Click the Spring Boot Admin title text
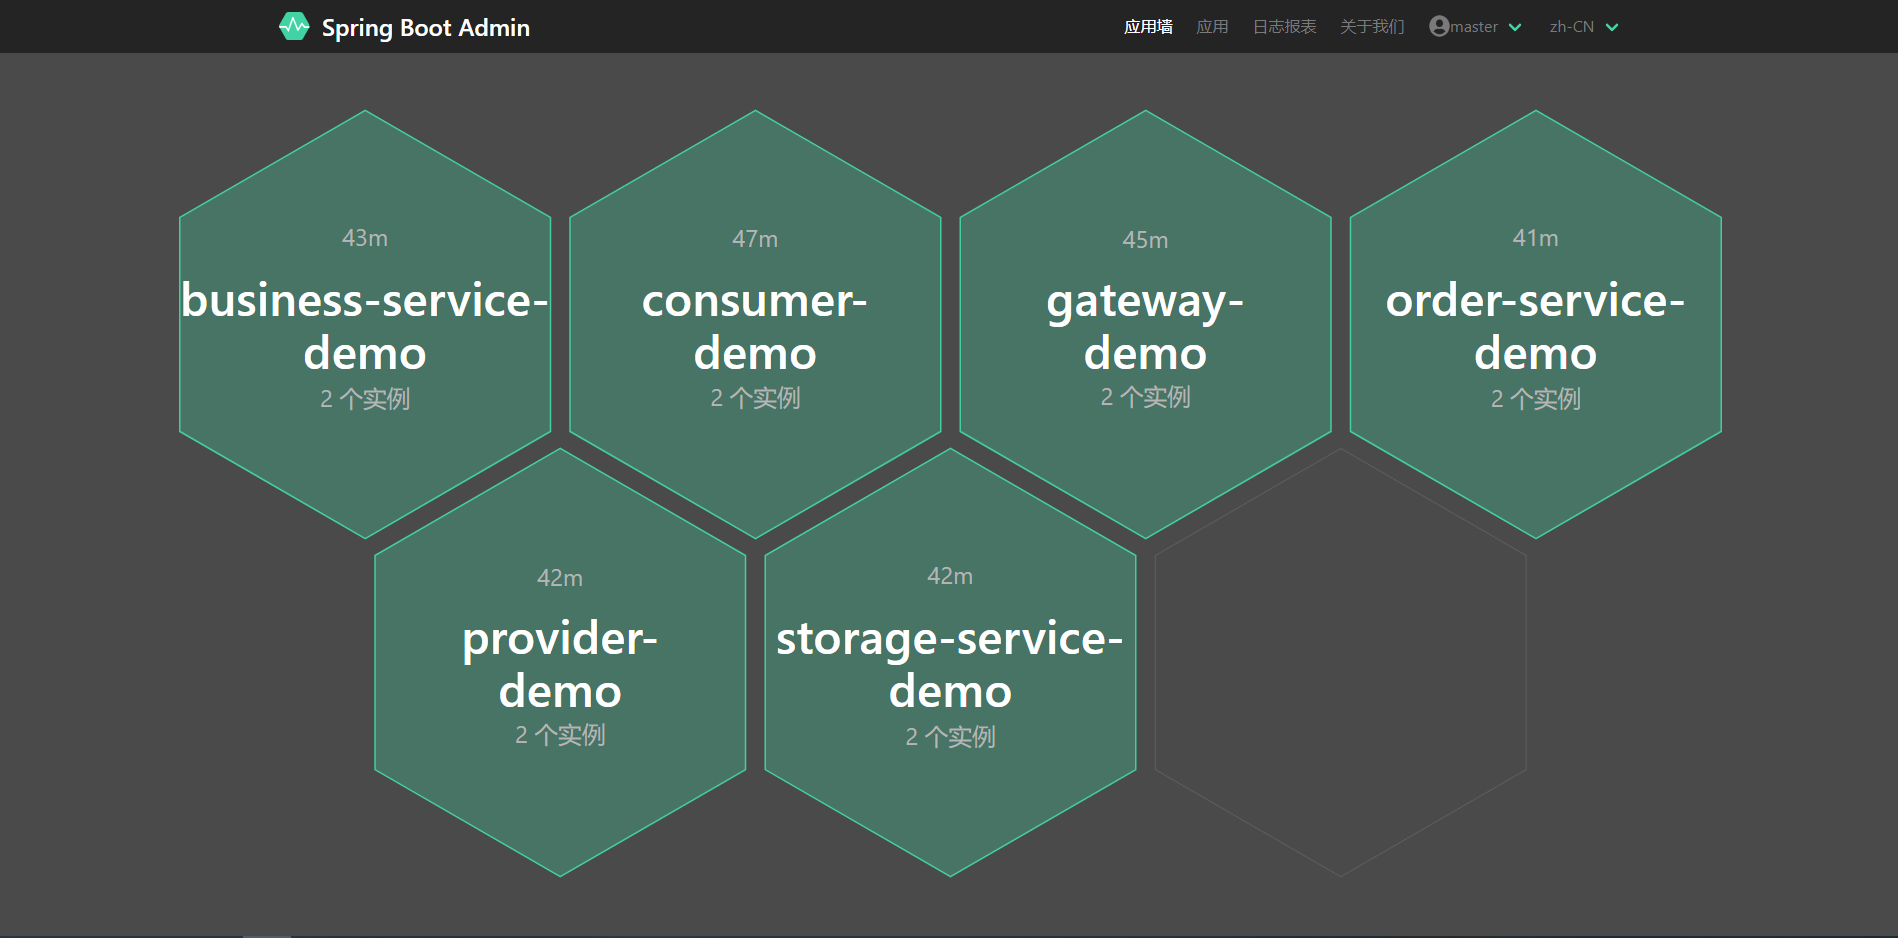This screenshot has width=1898, height=938. [x=425, y=28]
